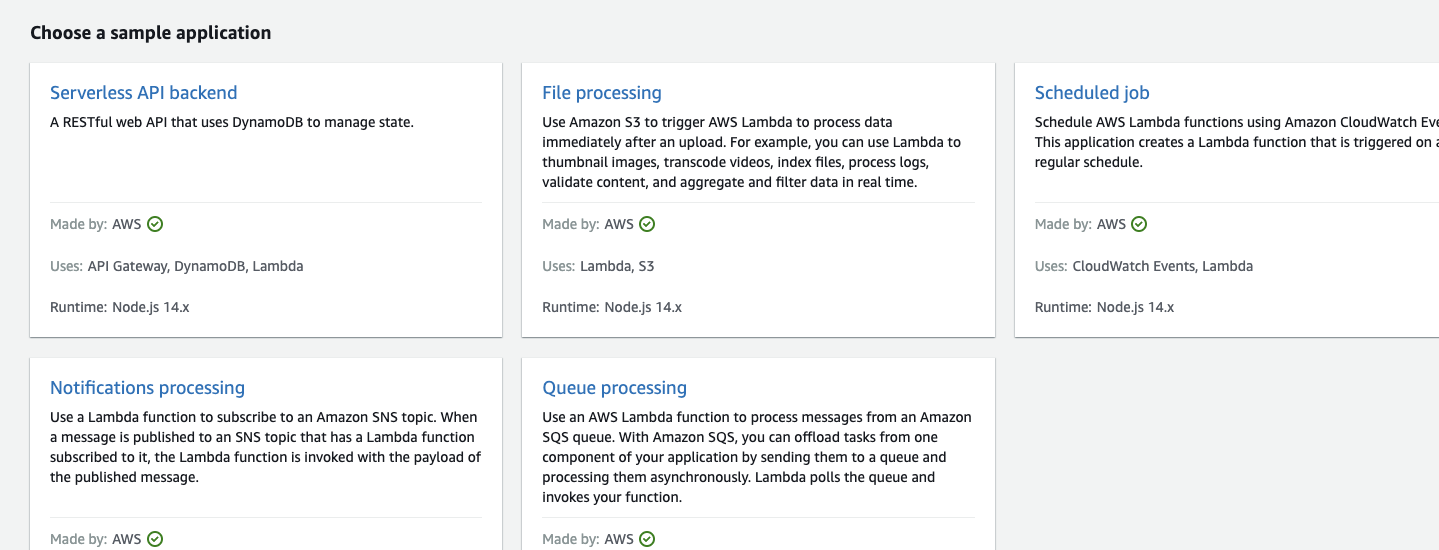
Task: Open the File processing sample application
Action: [x=602, y=93]
